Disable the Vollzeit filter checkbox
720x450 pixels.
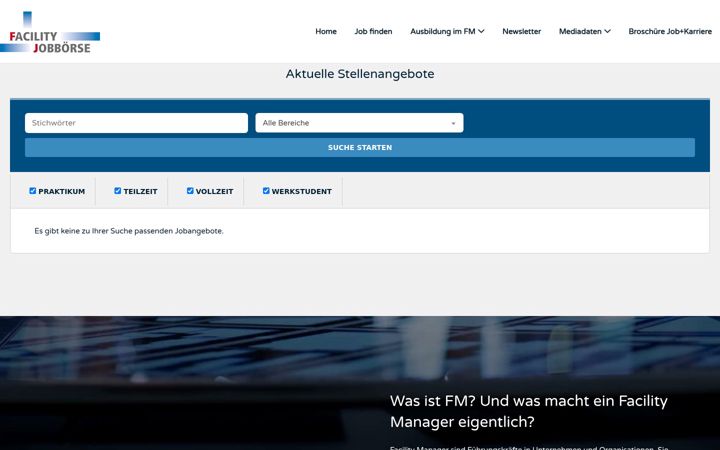tap(190, 191)
